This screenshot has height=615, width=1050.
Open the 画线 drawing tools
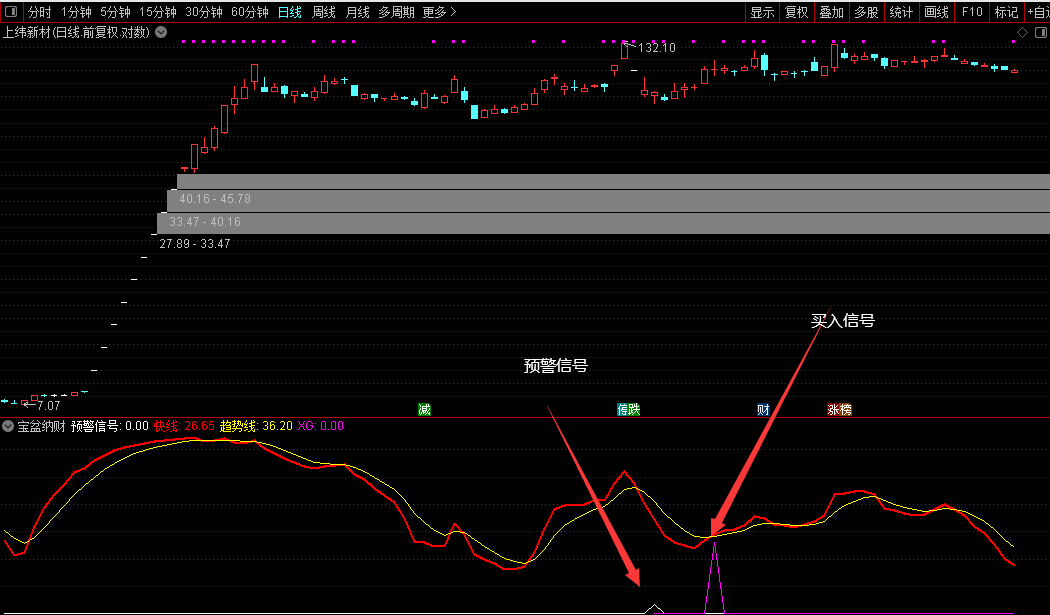(x=936, y=12)
